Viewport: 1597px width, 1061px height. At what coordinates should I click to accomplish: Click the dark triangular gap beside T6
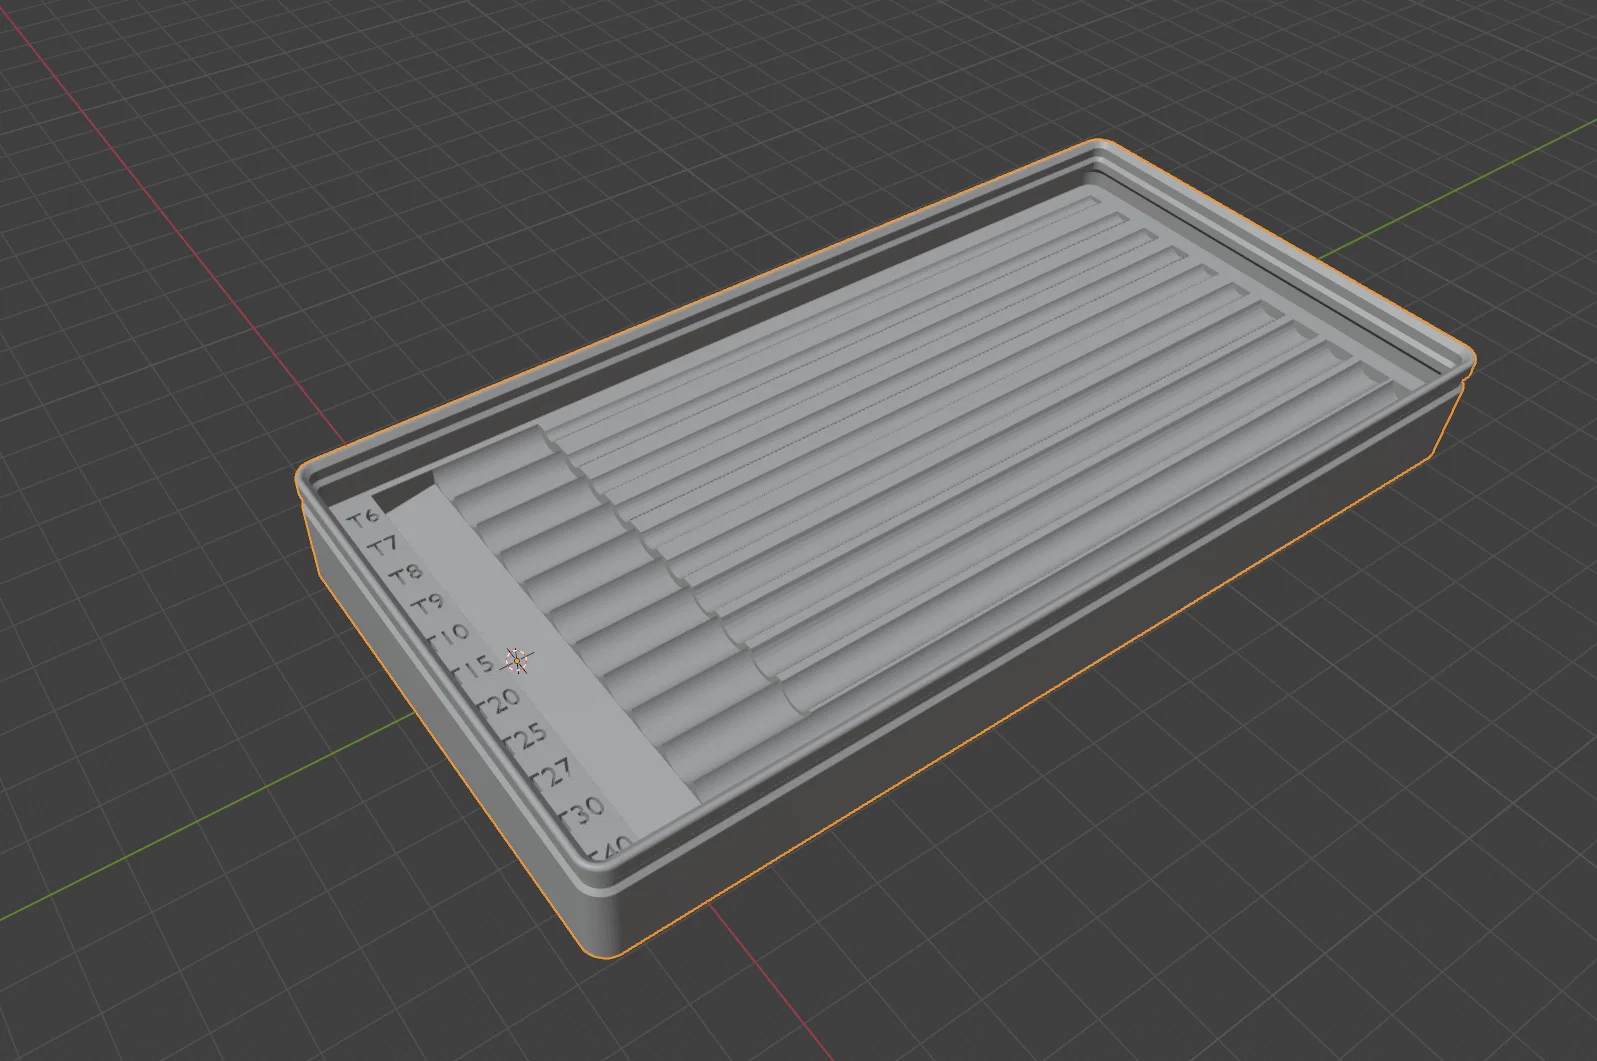pos(398,493)
